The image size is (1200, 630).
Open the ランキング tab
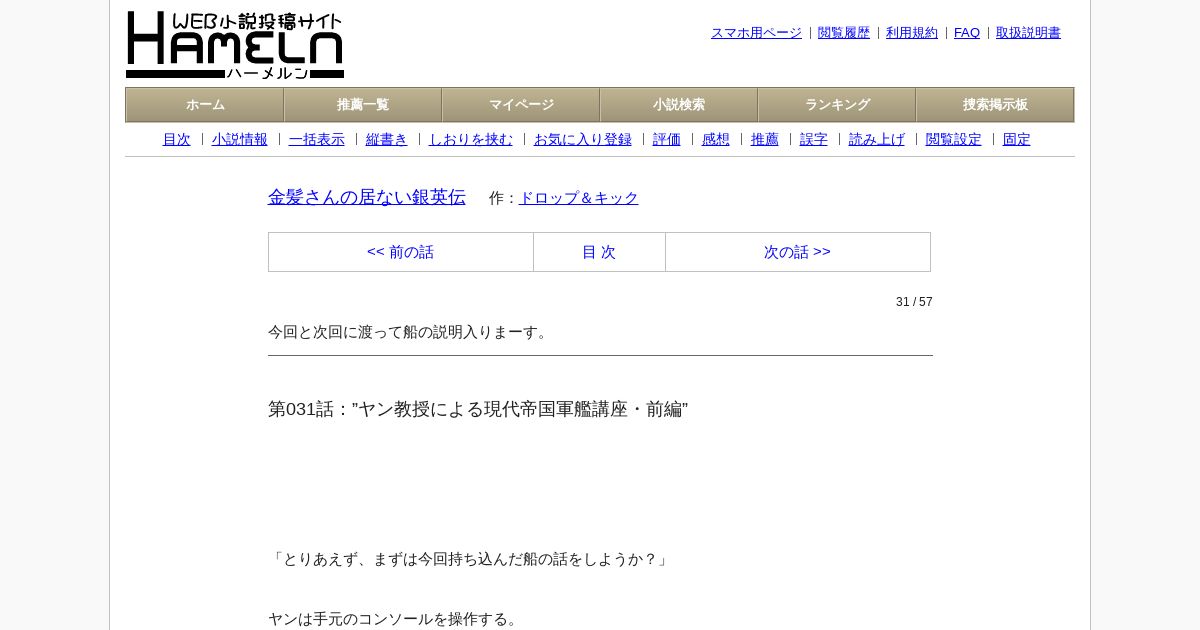coord(837,105)
